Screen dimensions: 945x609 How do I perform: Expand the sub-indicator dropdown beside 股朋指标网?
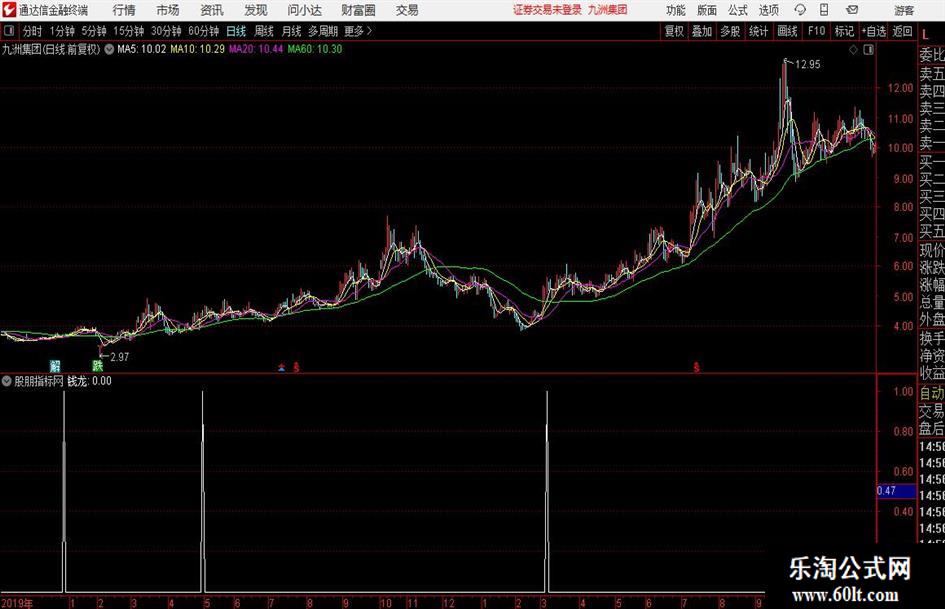pyautogui.click(x=7, y=381)
